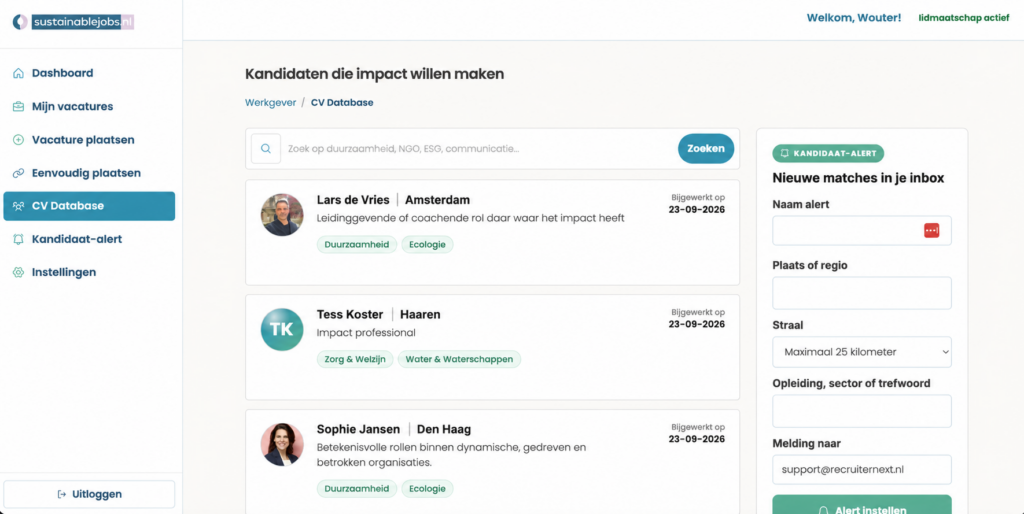Click the sustainablejobs.nl logo
The image size is (1024, 514).
[73, 22]
